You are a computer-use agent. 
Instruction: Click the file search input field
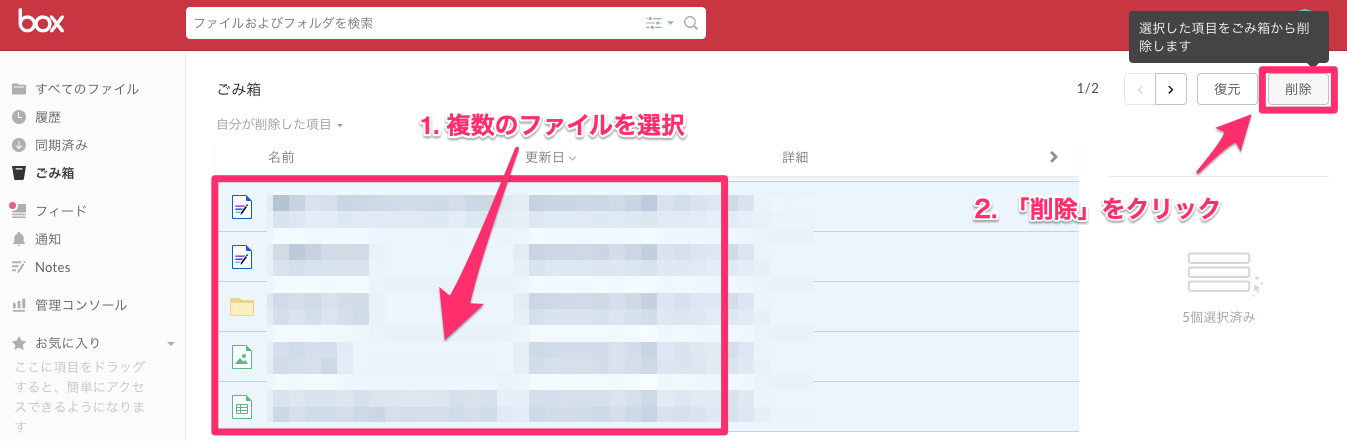click(415, 23)
